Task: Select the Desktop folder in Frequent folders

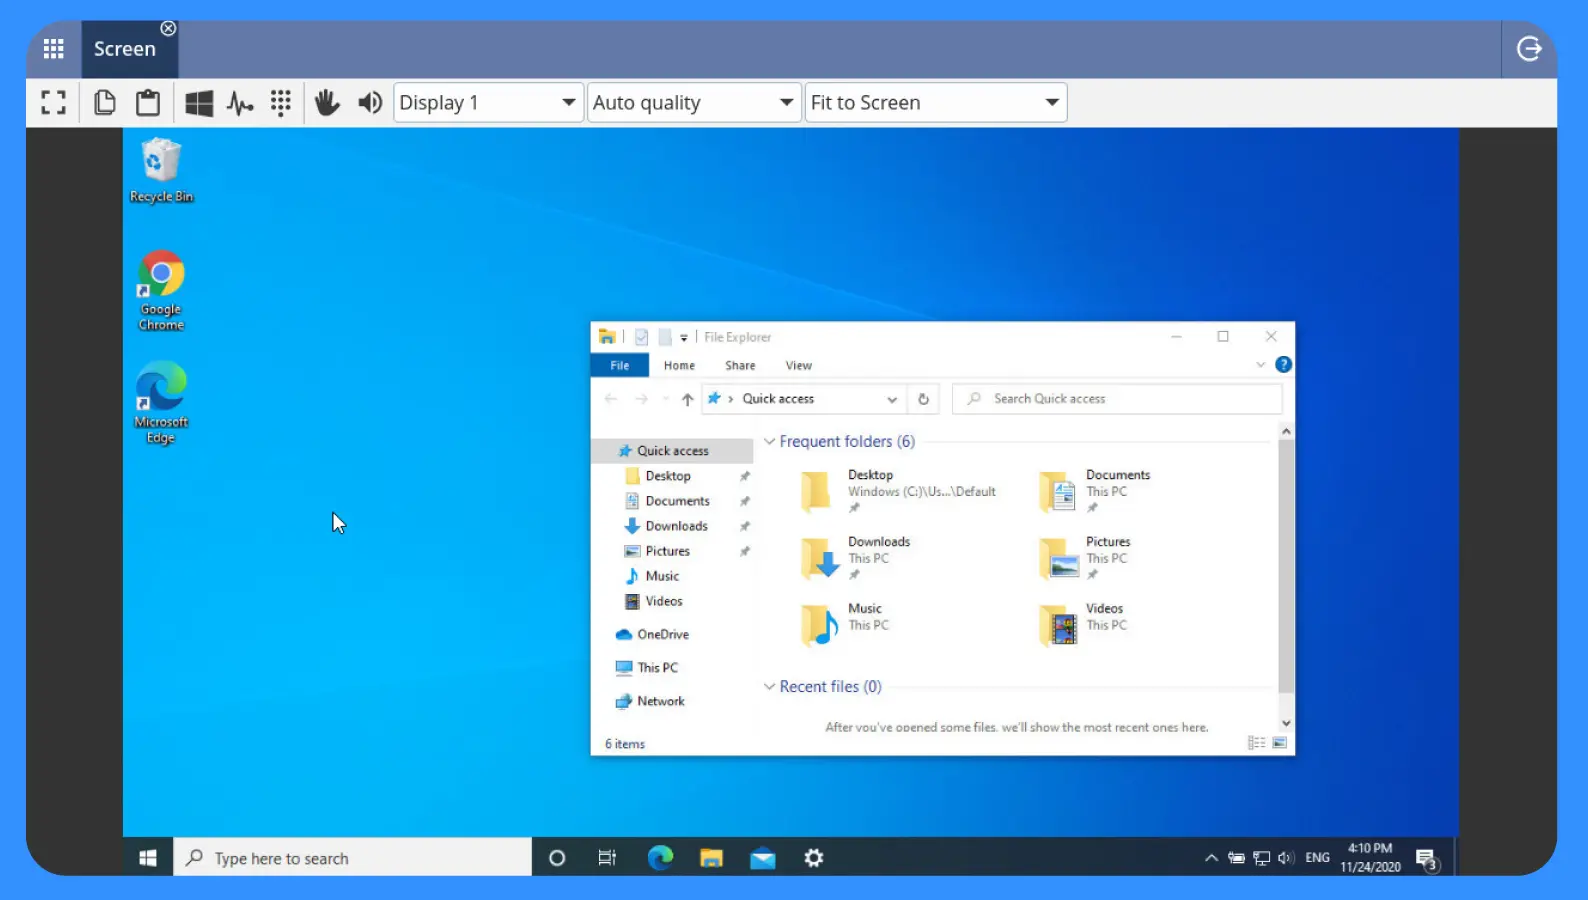Action: tap(898, 491)
